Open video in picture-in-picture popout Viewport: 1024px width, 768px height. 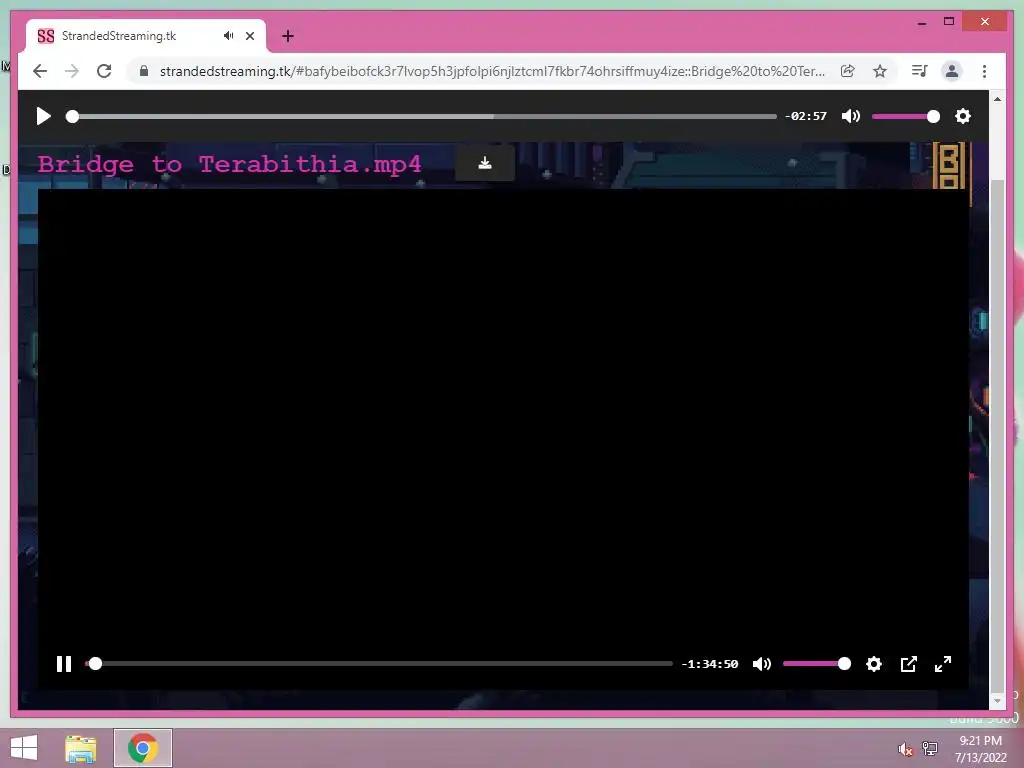pyautogui.click(x=908, y=664)
